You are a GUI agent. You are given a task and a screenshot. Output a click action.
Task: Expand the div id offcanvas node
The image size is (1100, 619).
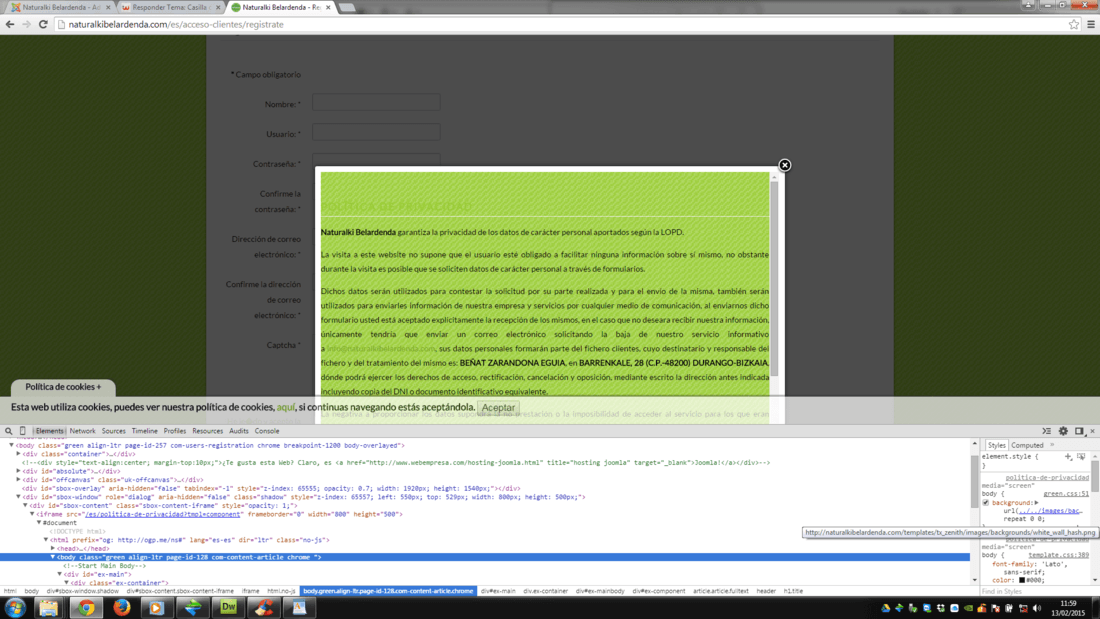(x=18, y=480)
